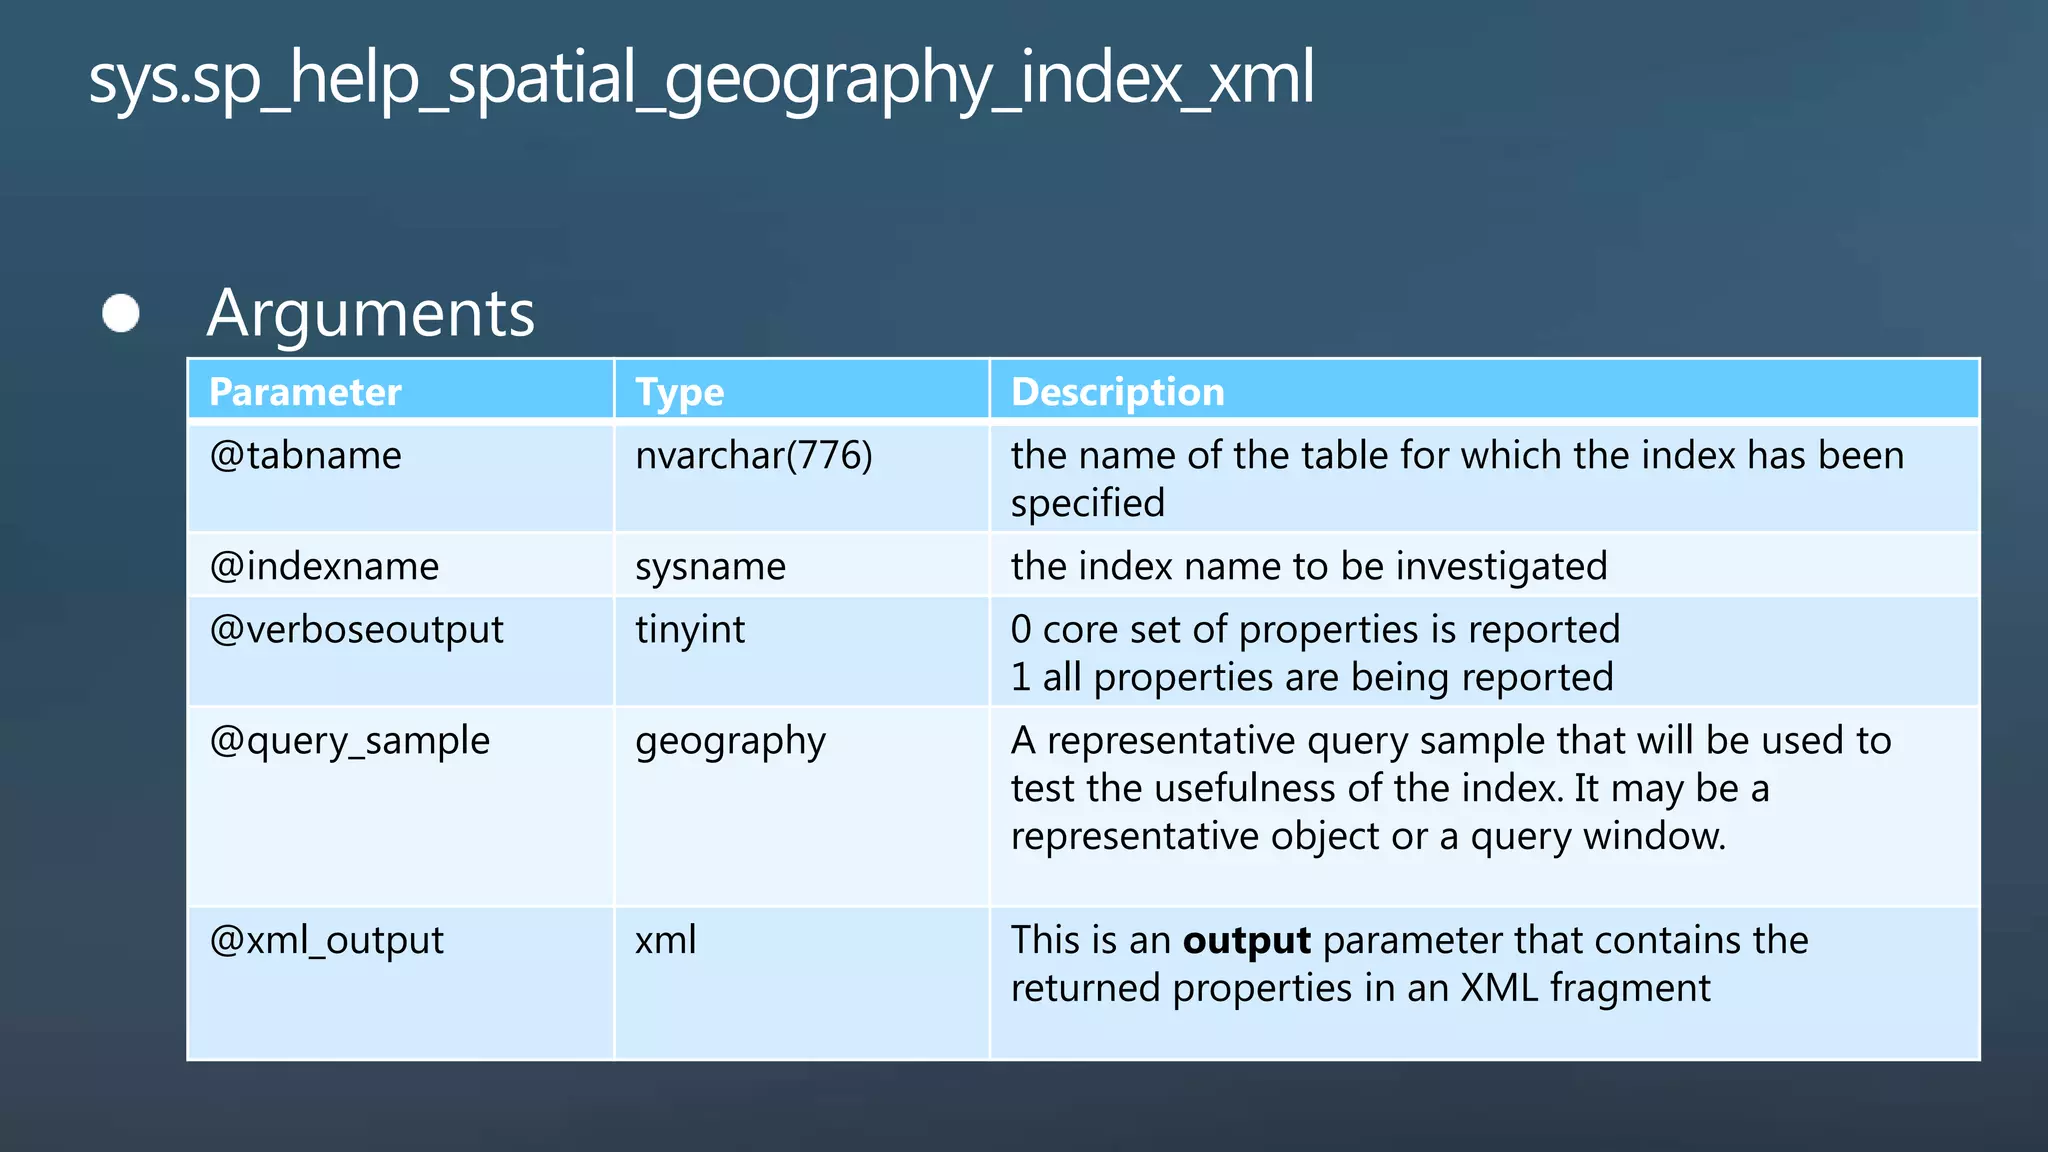This screenshot has height=1152, width=2048.
Task: Click the sysname type cell
Action: click(710, 567)
